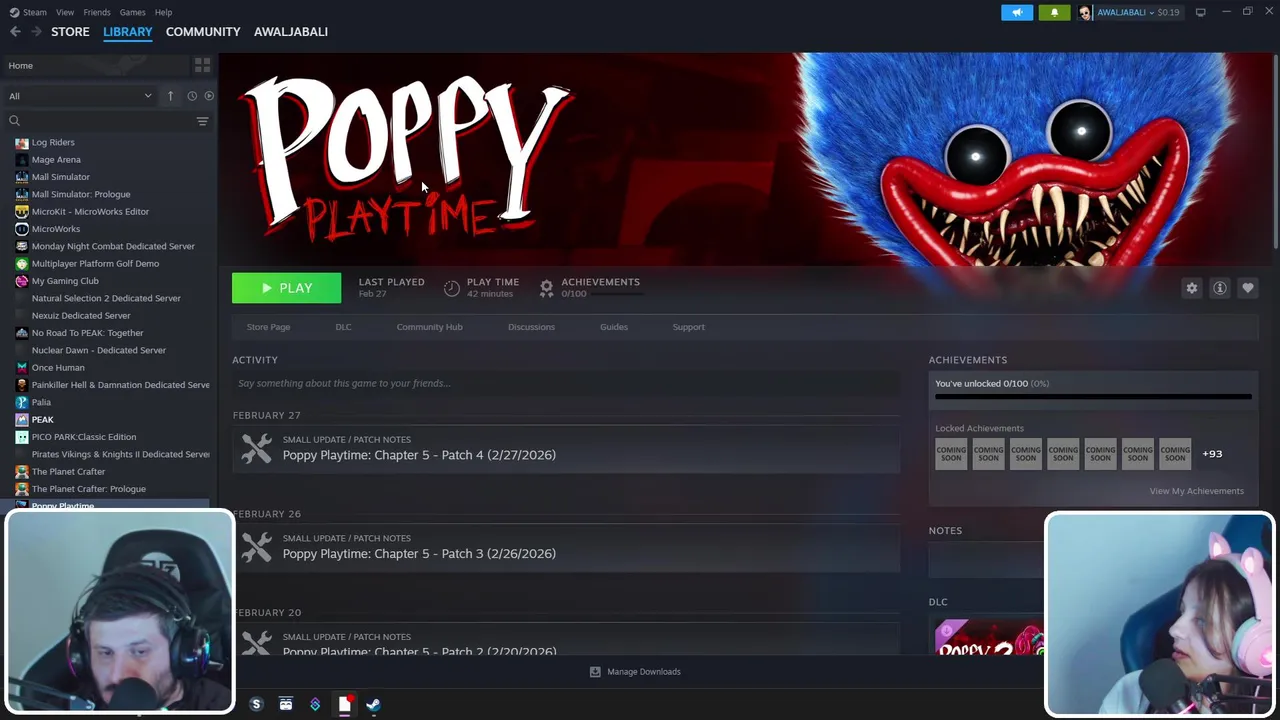Open the DLC link
The width and height of the screenshot is (1280, 720).
(x=343, y=327)
